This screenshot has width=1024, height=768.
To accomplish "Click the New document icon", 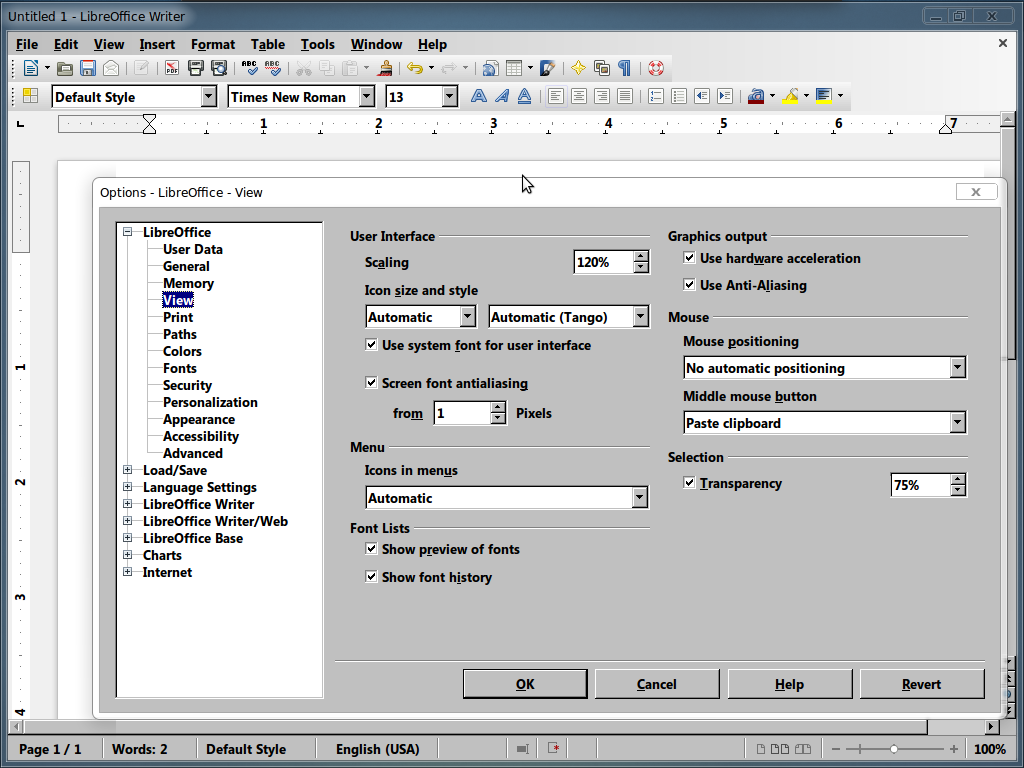I will [x=31, y=68].
